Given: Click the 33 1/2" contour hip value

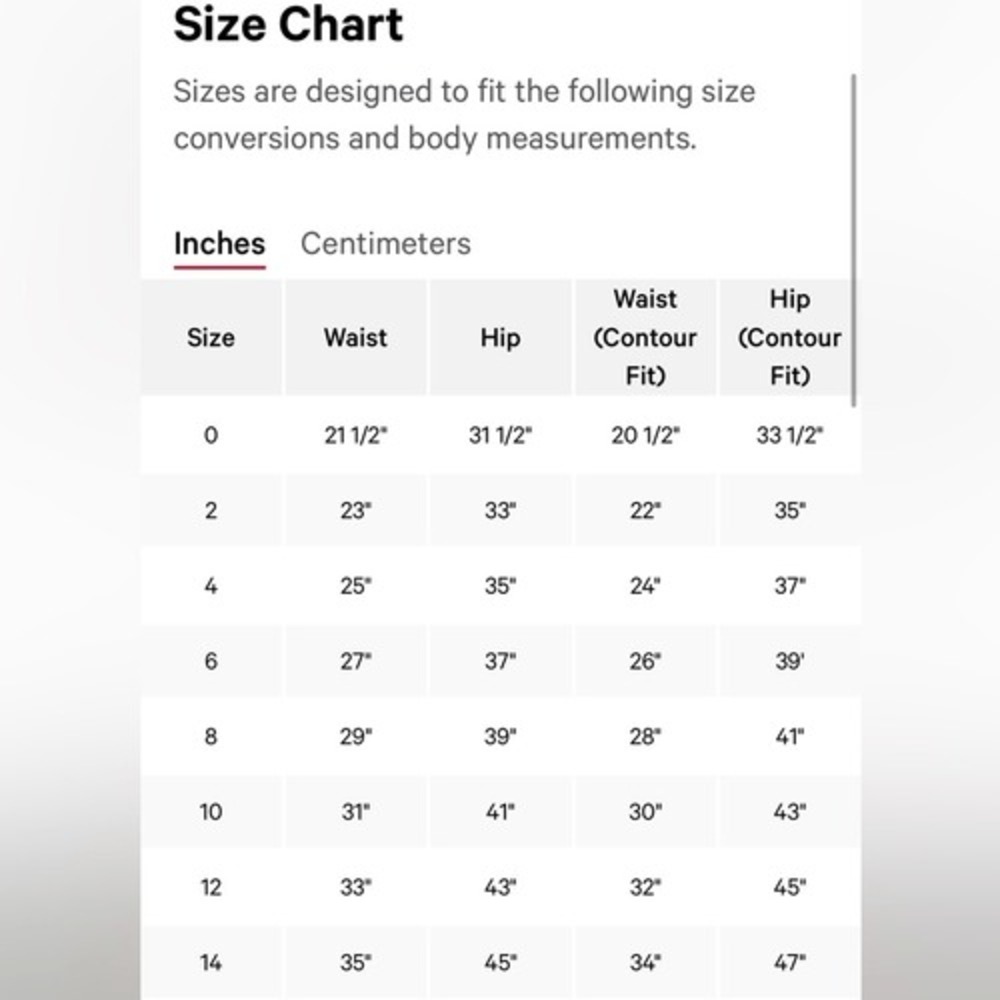Looking at the screenshot, I should coord(790,436).
